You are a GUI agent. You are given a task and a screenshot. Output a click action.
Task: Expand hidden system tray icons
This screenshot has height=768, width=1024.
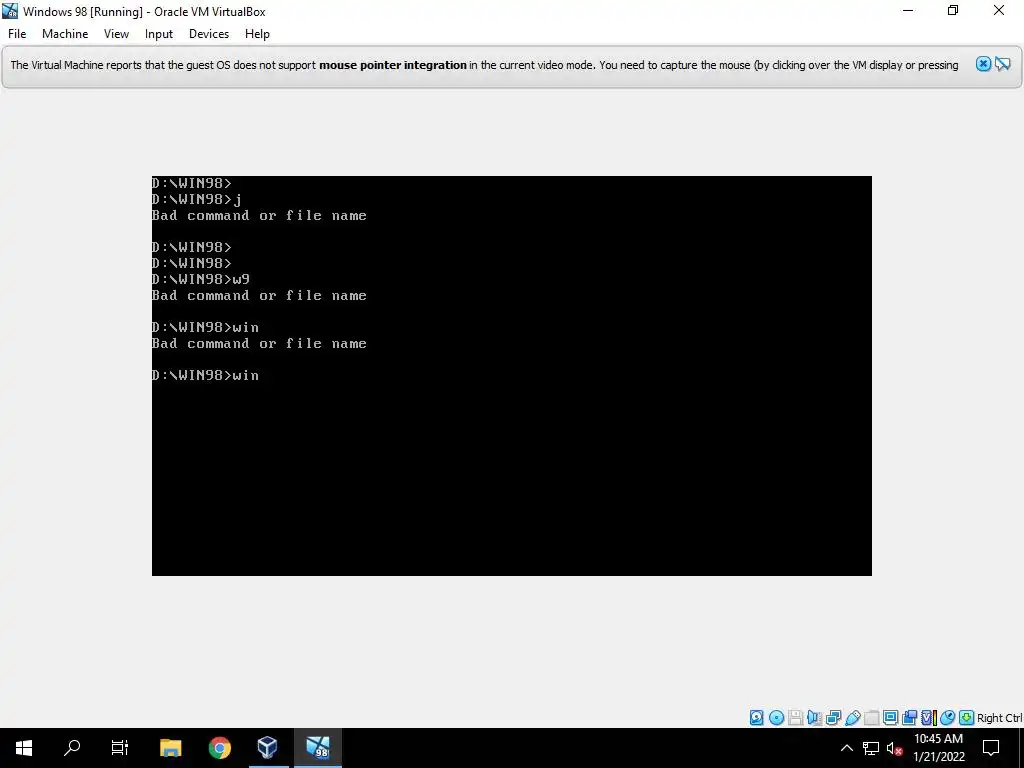(x=846, y=748)
